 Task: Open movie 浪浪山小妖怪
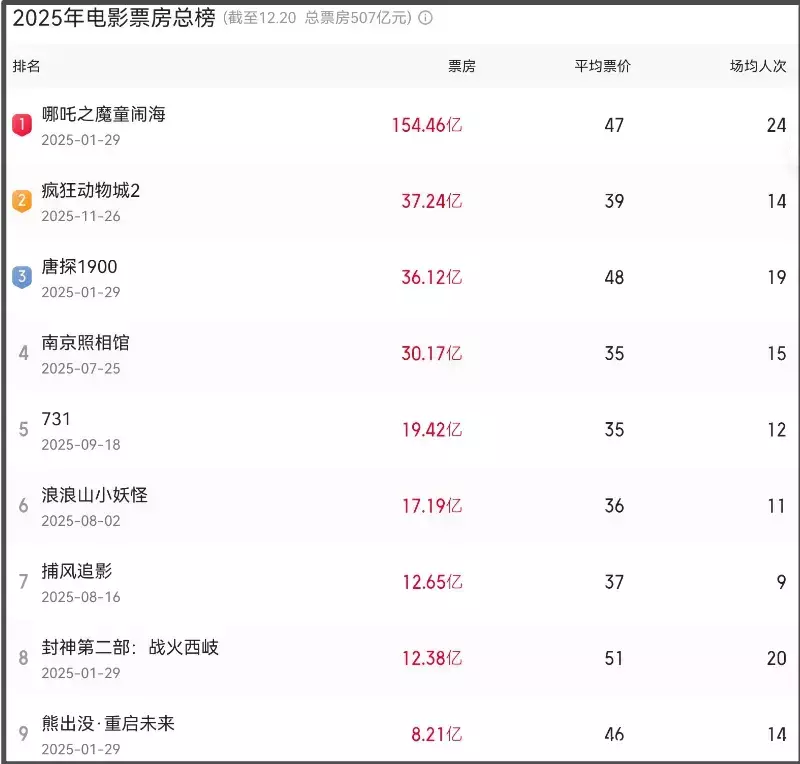pos(94,495)
